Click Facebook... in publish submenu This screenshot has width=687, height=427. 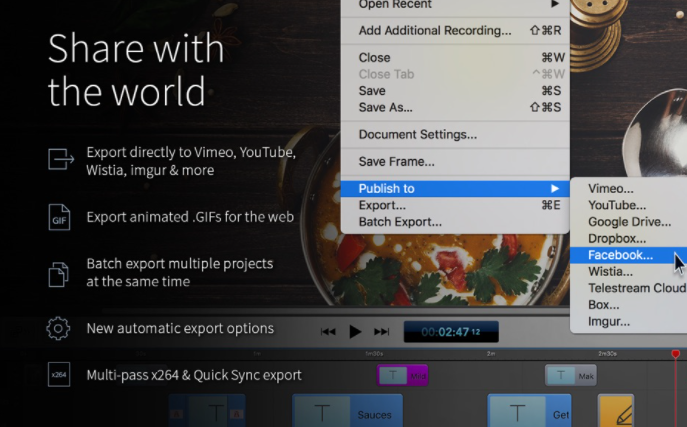coord(628,255)
